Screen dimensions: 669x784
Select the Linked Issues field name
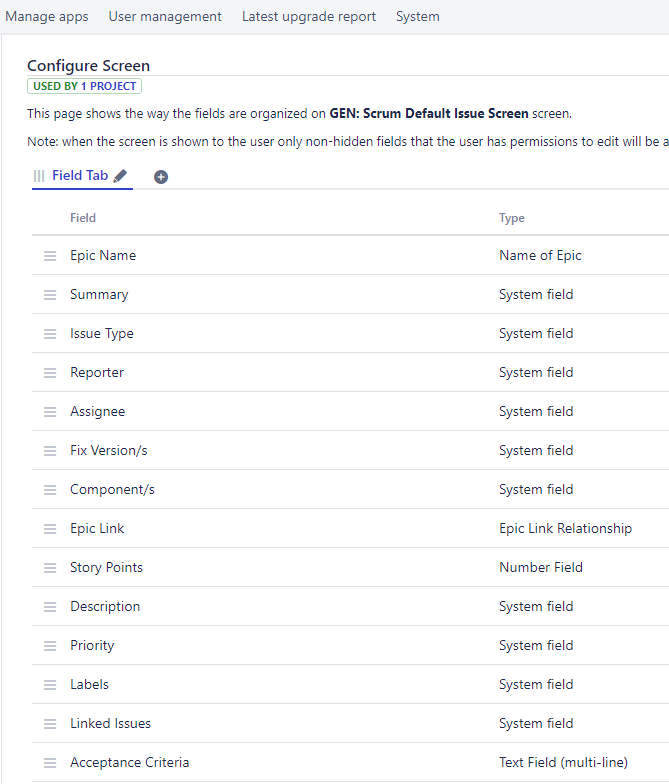(x=110, y=724)
